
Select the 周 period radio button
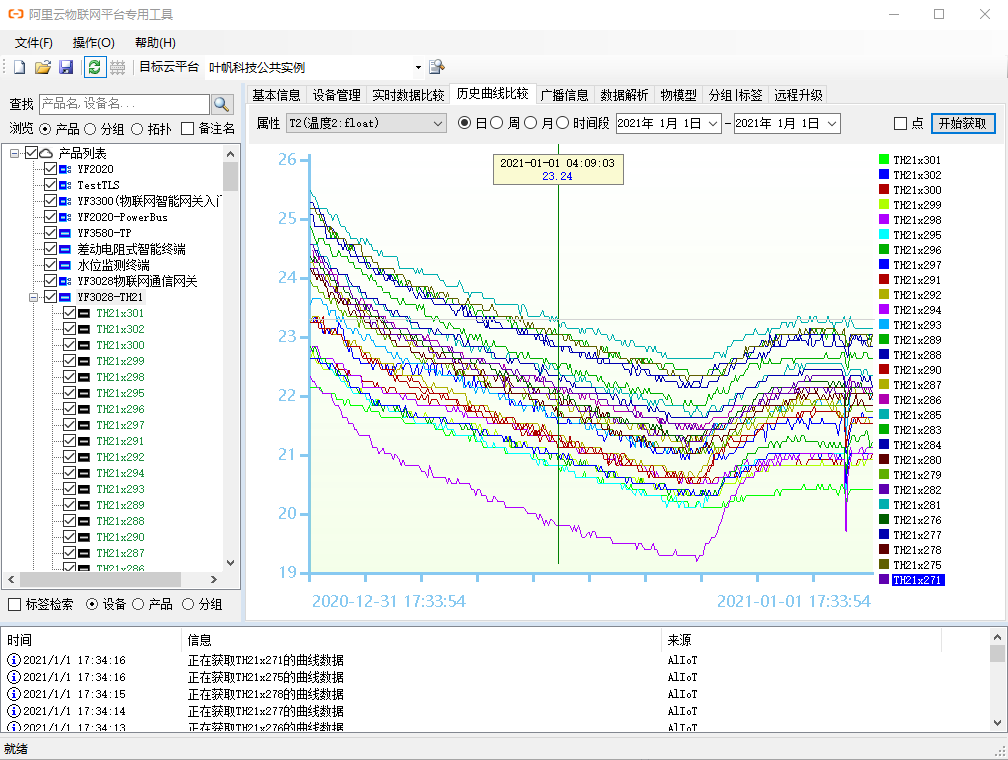[496, 123]
